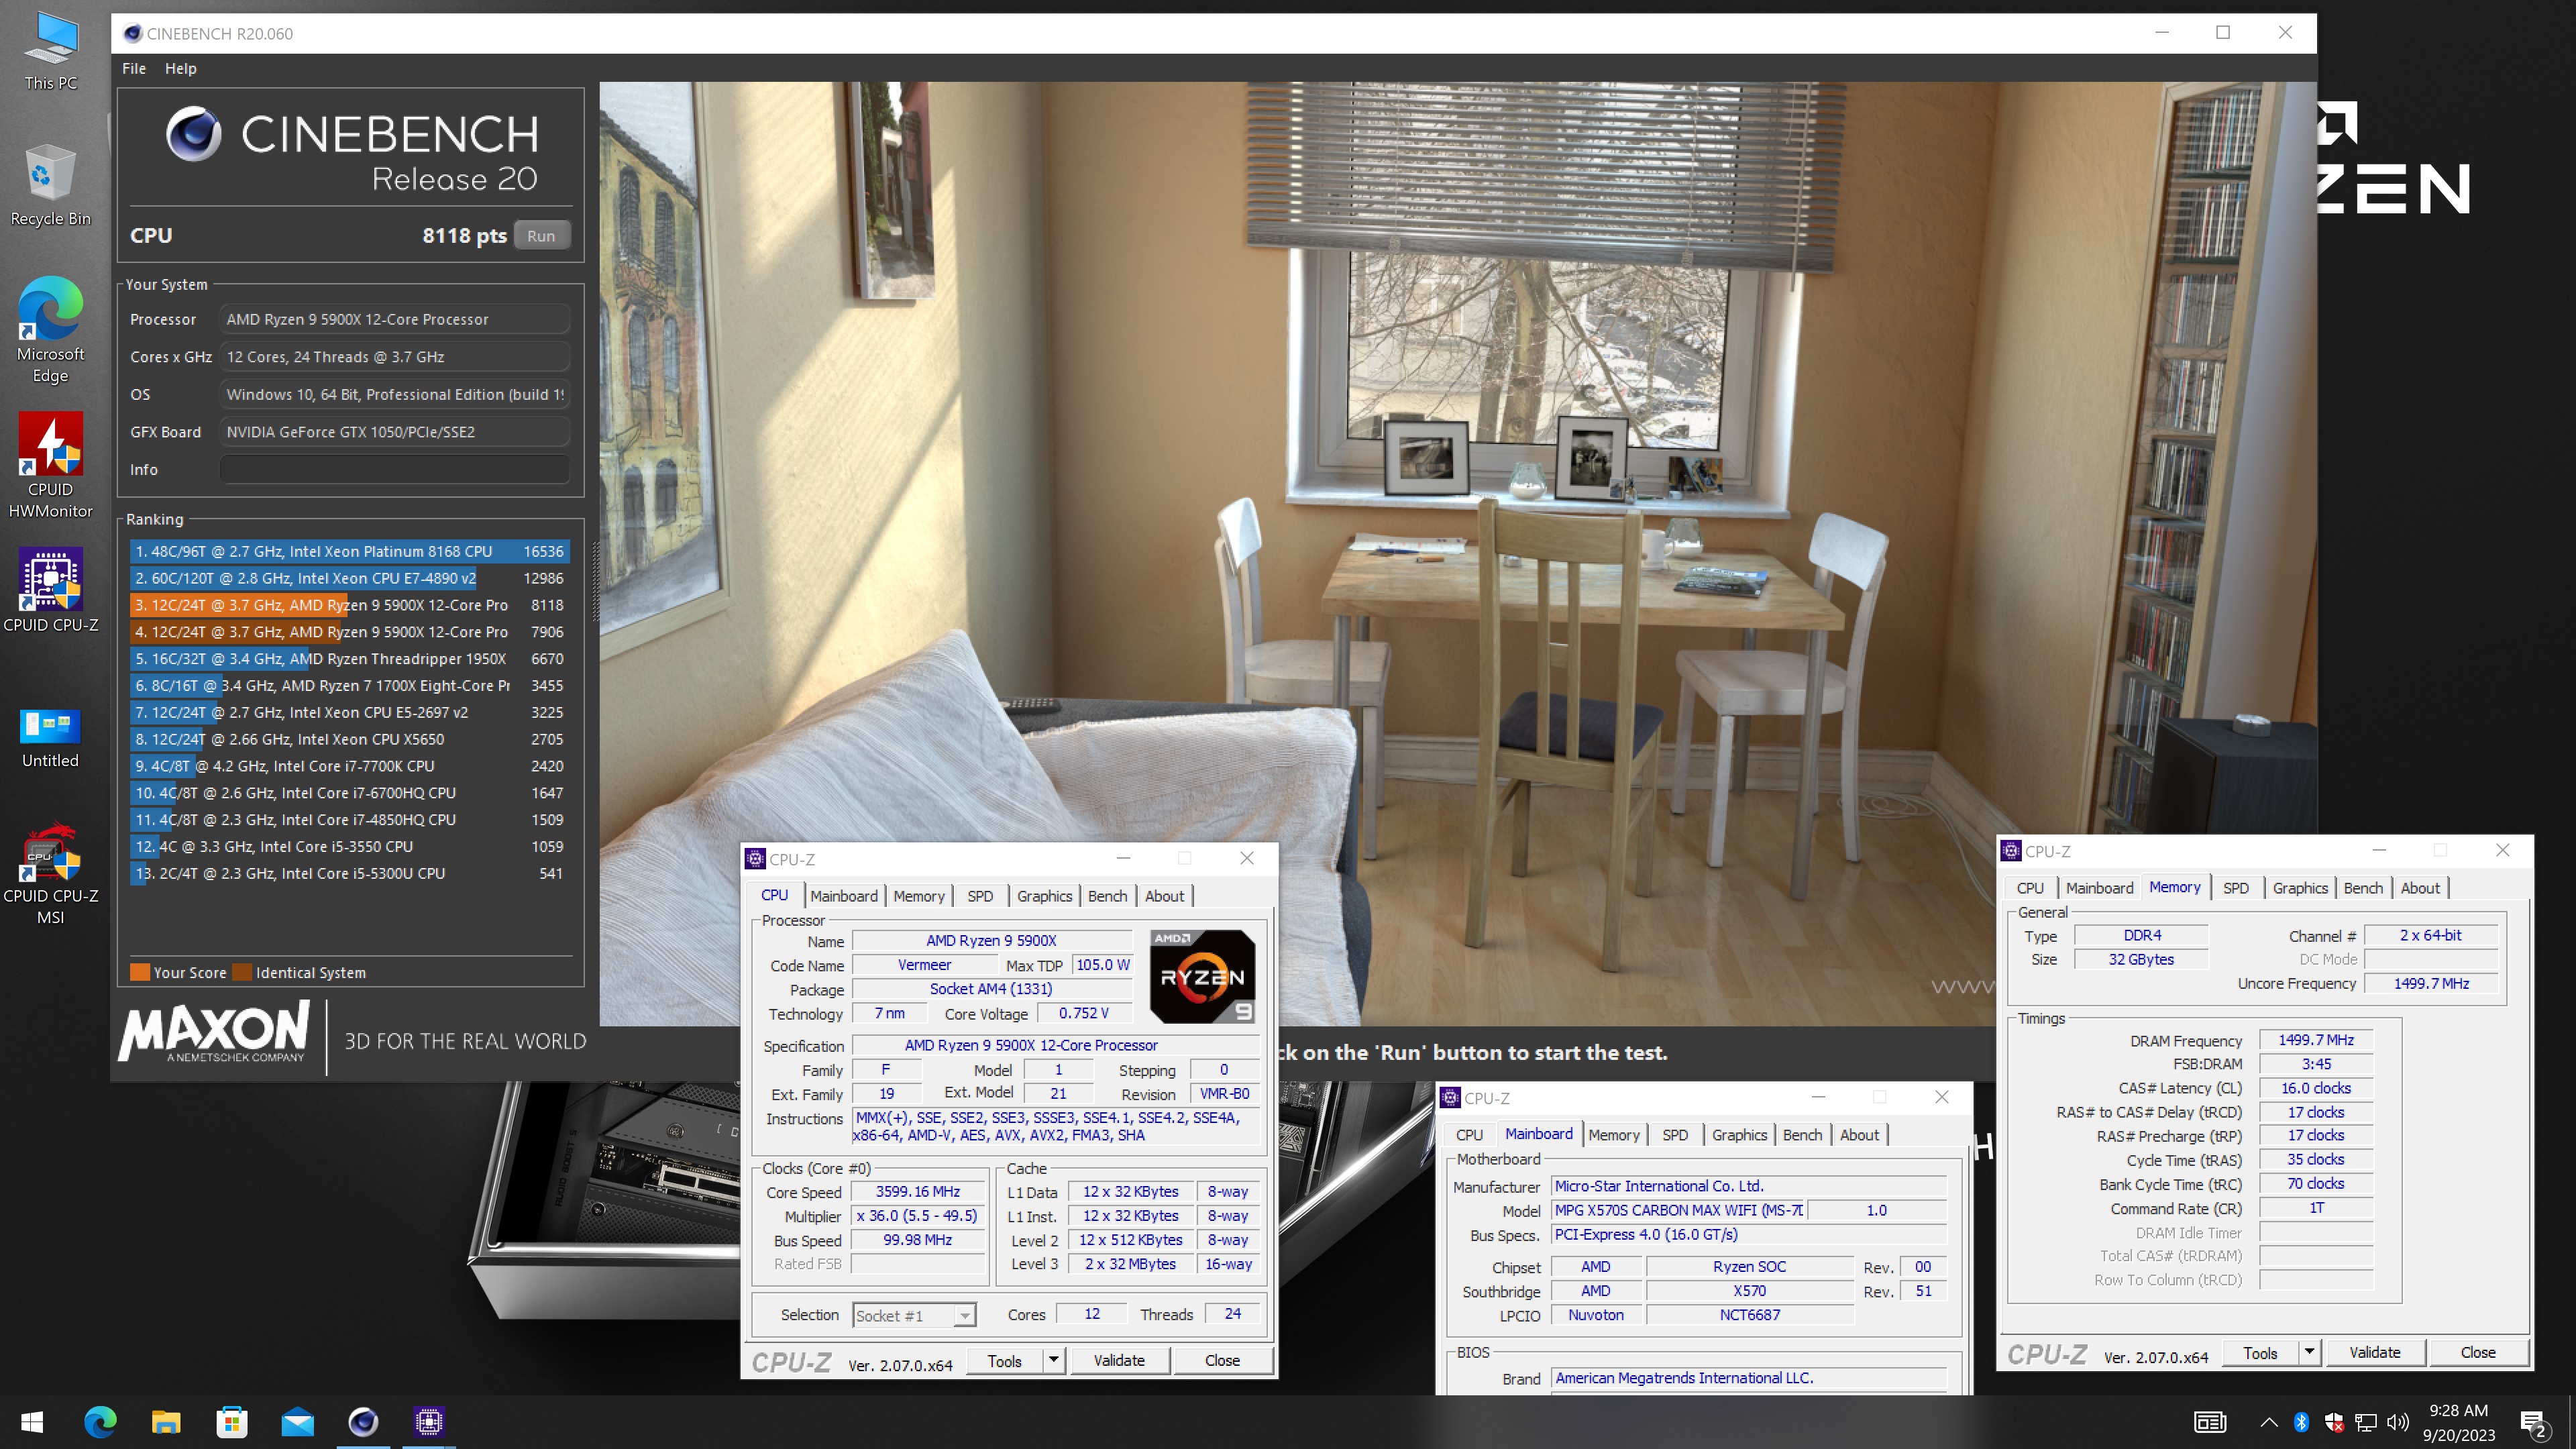2576x1449 pixels.
Task: Click the Cinebench title bar logo icon
Action: coord(132,33)
